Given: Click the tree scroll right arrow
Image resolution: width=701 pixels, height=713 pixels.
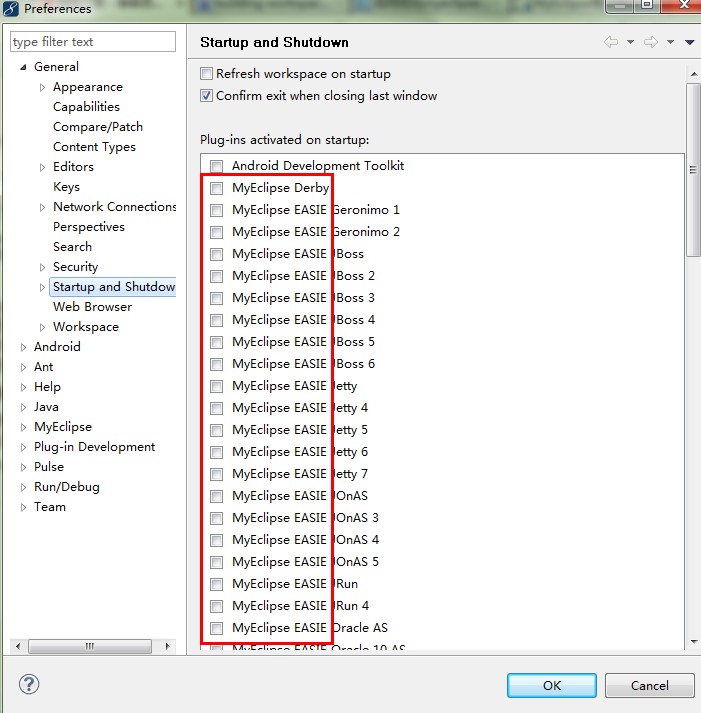Looking at the screenshot, I should tap(167, 646).
